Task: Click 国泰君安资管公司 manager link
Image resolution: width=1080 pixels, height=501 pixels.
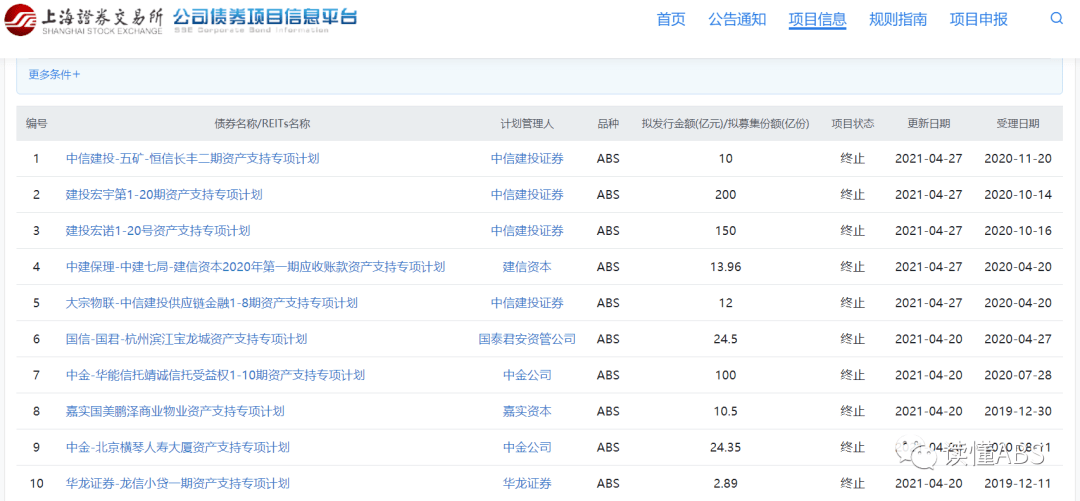Action: (527, 339)
